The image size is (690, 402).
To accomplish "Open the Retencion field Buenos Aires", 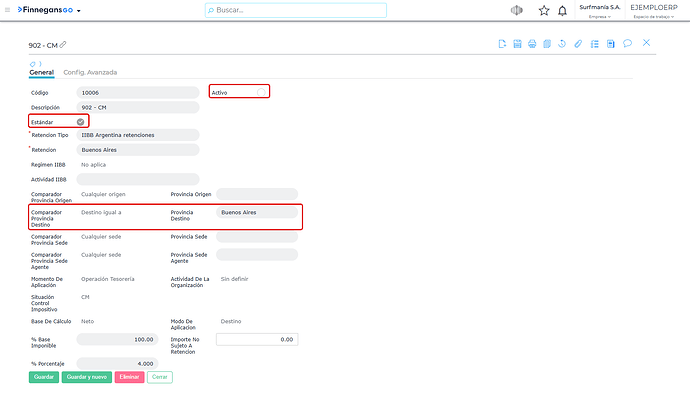I will (x=138, y=150).
